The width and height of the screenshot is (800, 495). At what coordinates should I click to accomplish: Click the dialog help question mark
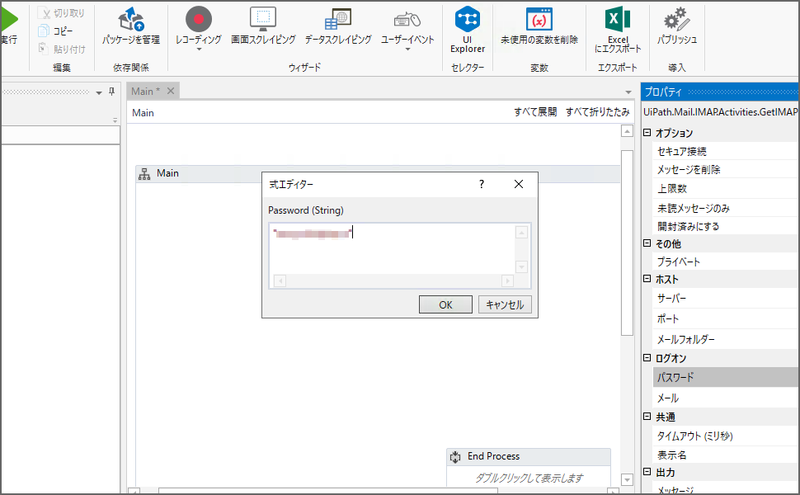click(x=481, y=184)
